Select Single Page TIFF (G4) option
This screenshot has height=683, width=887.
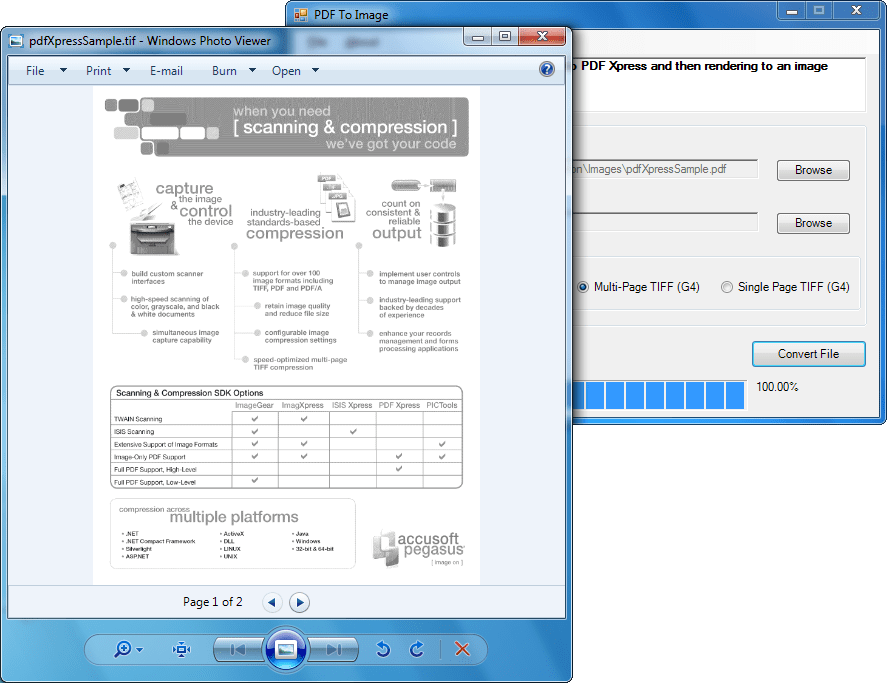785,287
